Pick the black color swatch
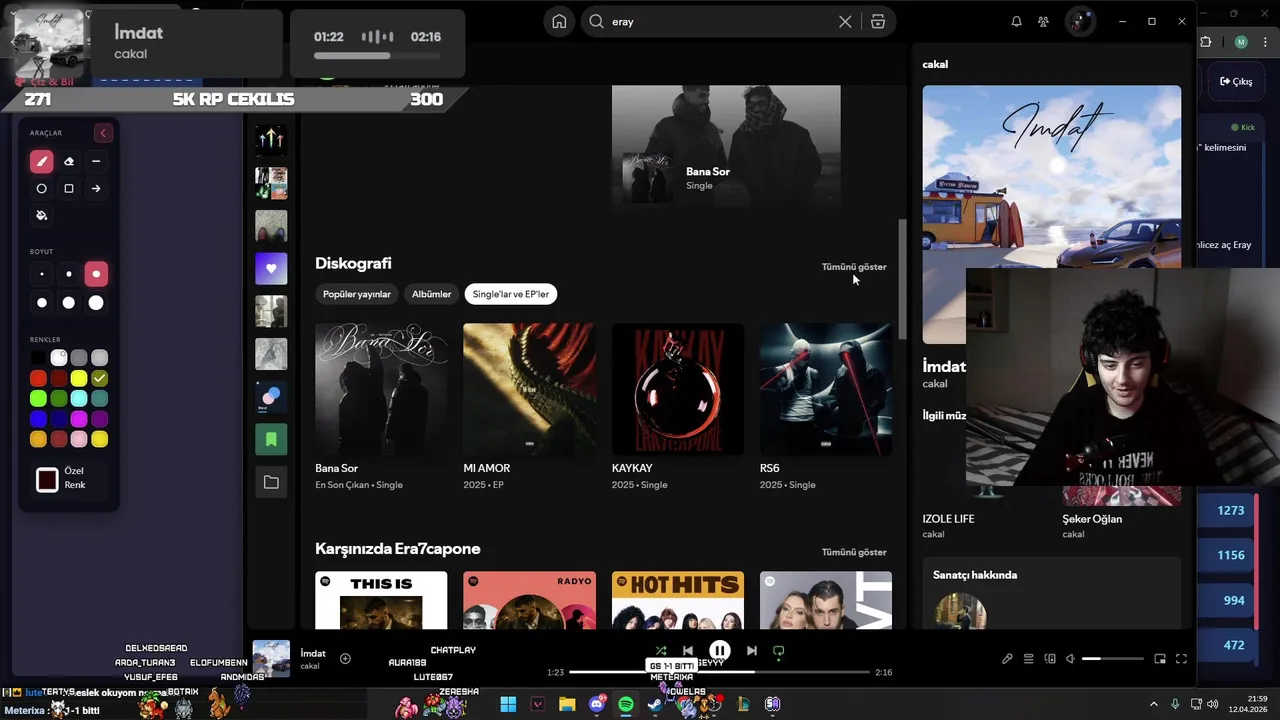The width and height of the screenshot is (1280, 720). coord(38,358)
